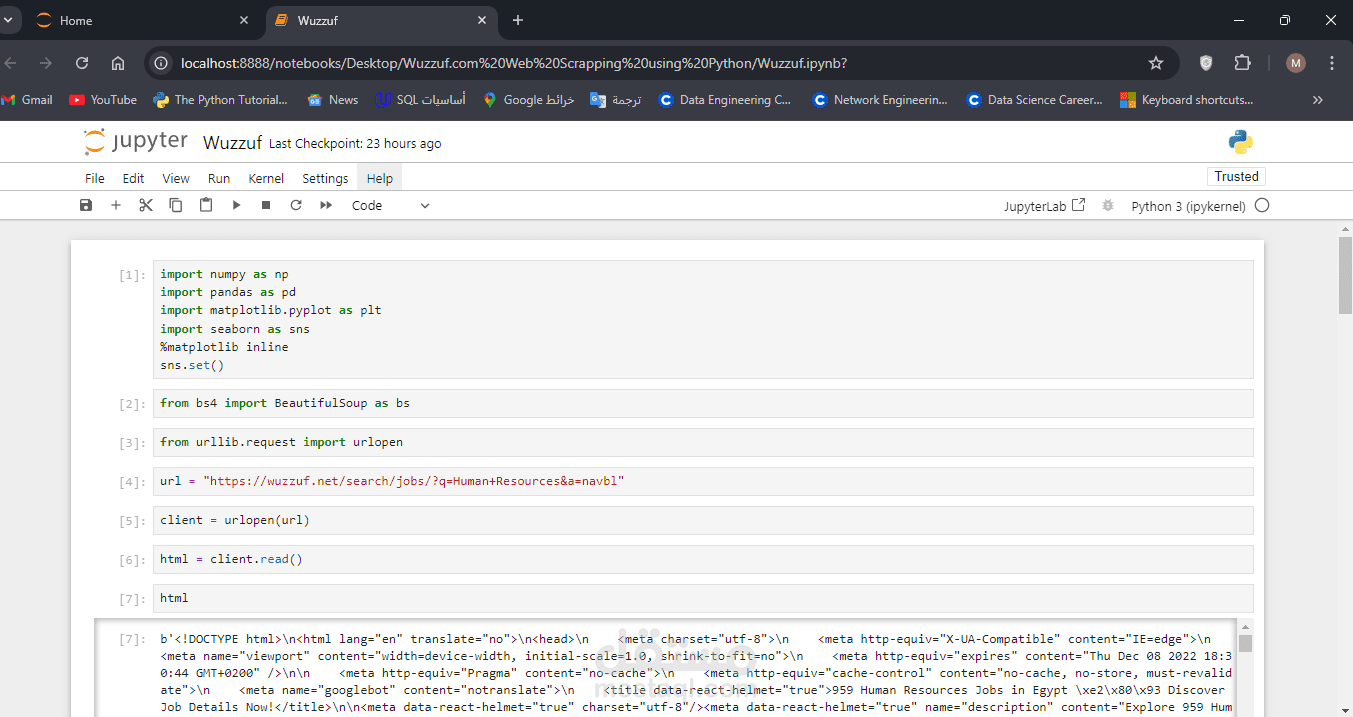Select cell with numpy imports

coord(703,320)
